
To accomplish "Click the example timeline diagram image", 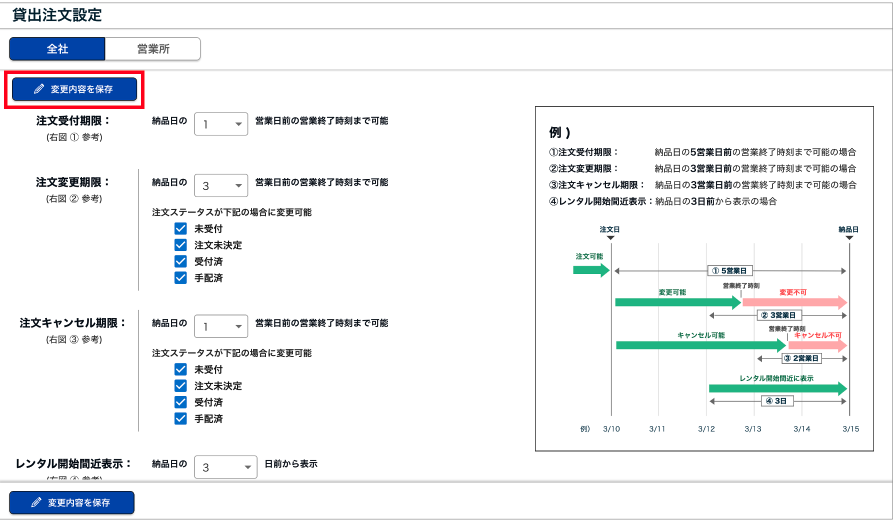I will [710, 278].
